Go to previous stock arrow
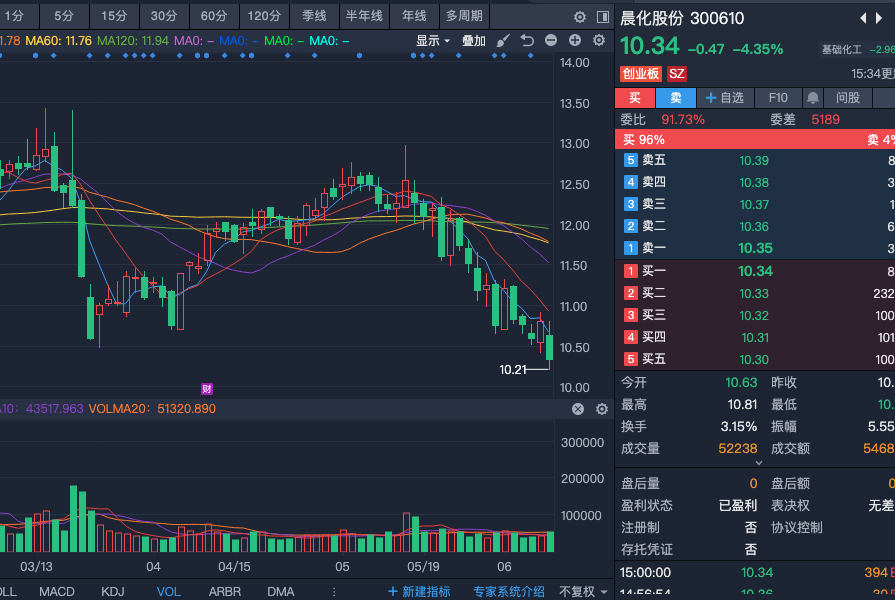The height and width of the screenshot is (600, 895). point(863,18)
